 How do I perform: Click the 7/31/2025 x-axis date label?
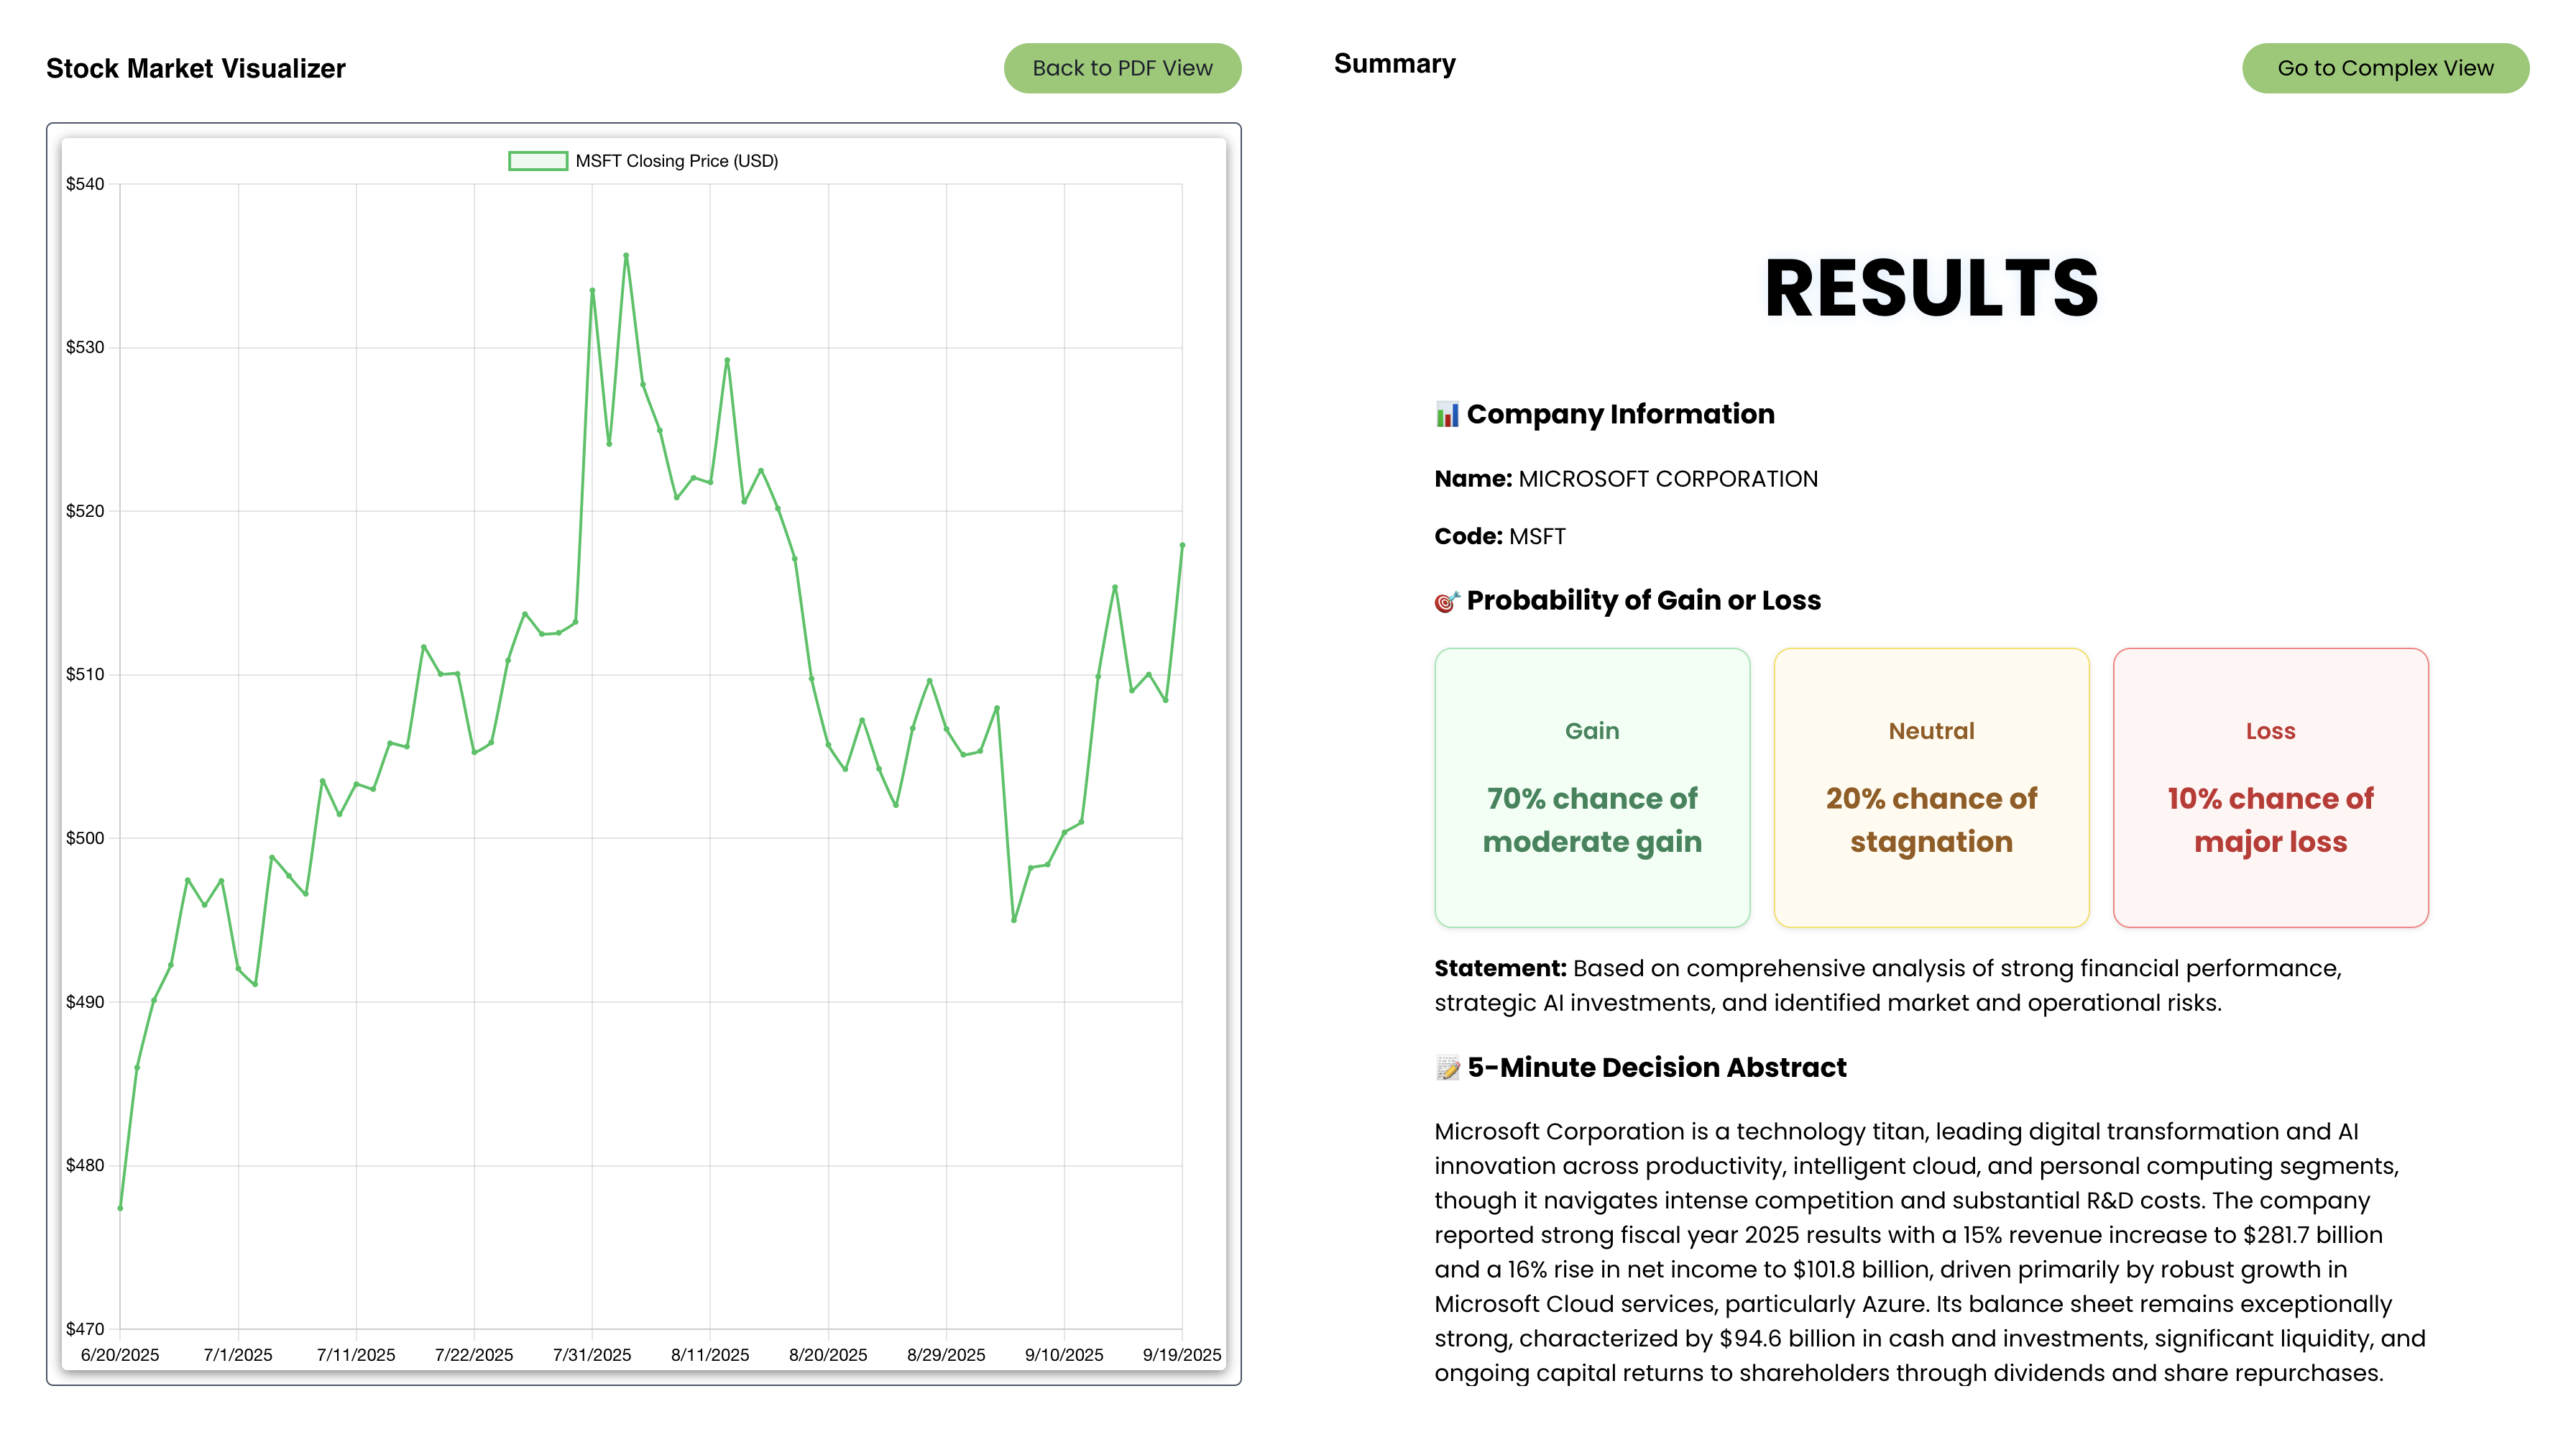tap(592, 1354)
